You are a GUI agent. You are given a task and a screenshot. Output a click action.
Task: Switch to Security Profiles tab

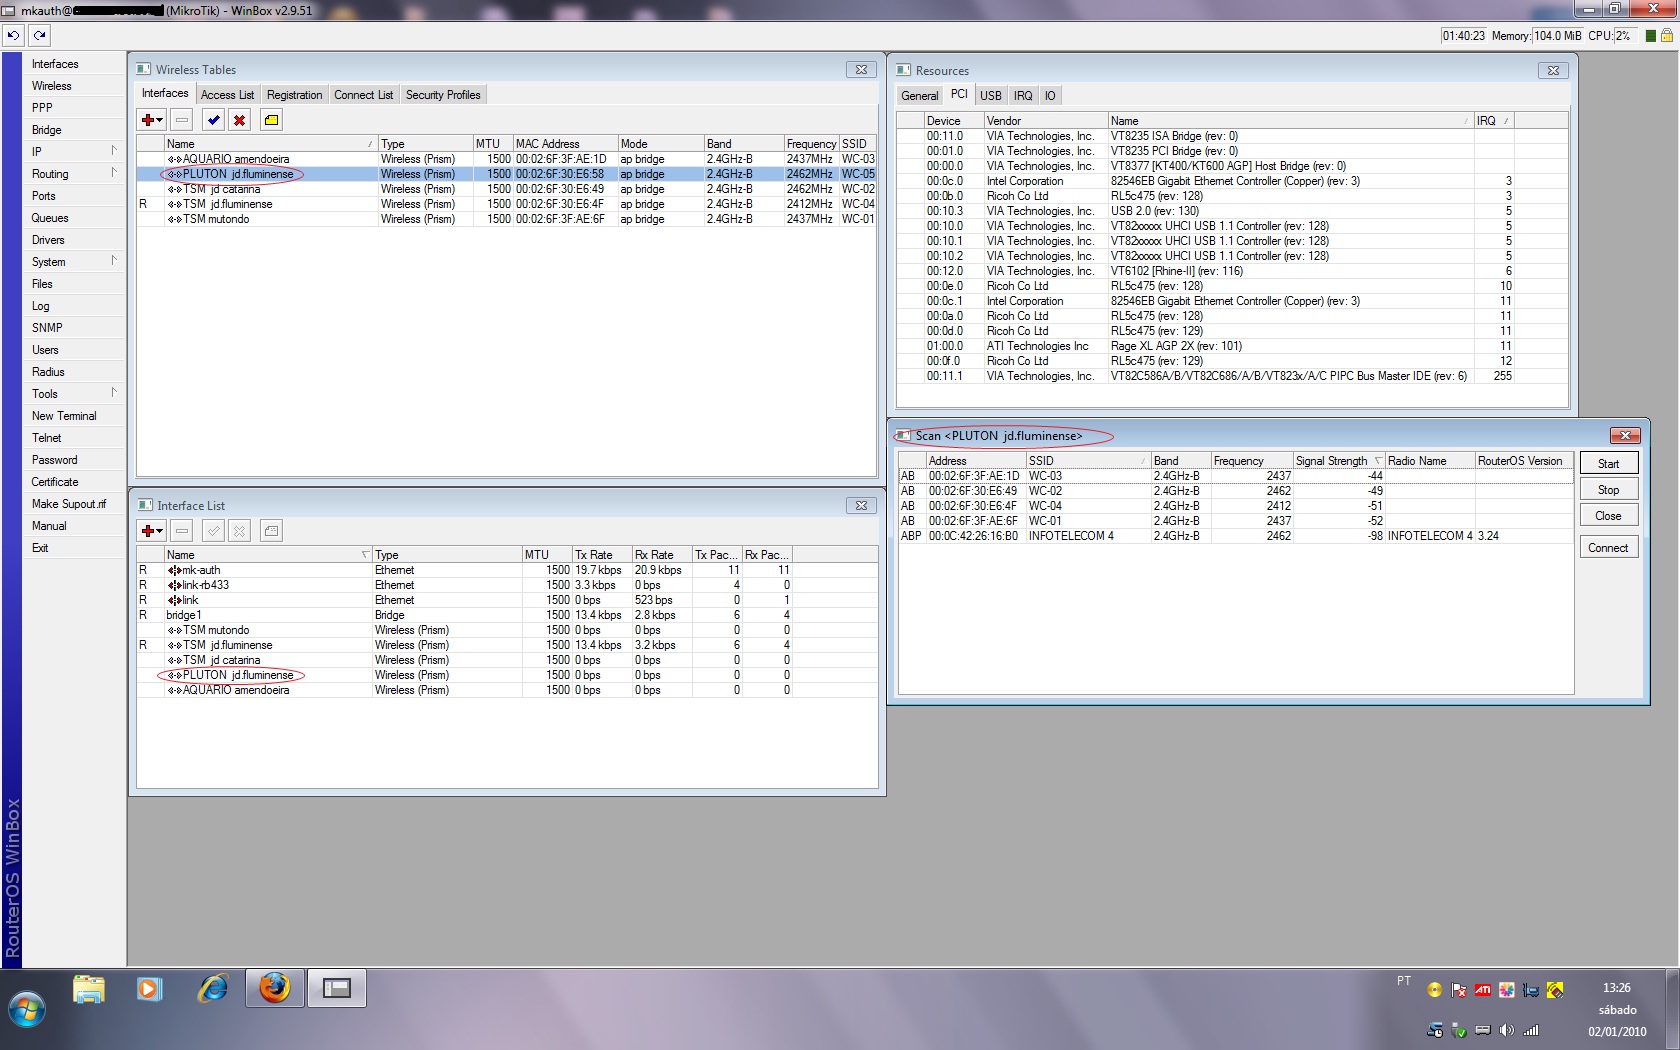tap(443, 95)
